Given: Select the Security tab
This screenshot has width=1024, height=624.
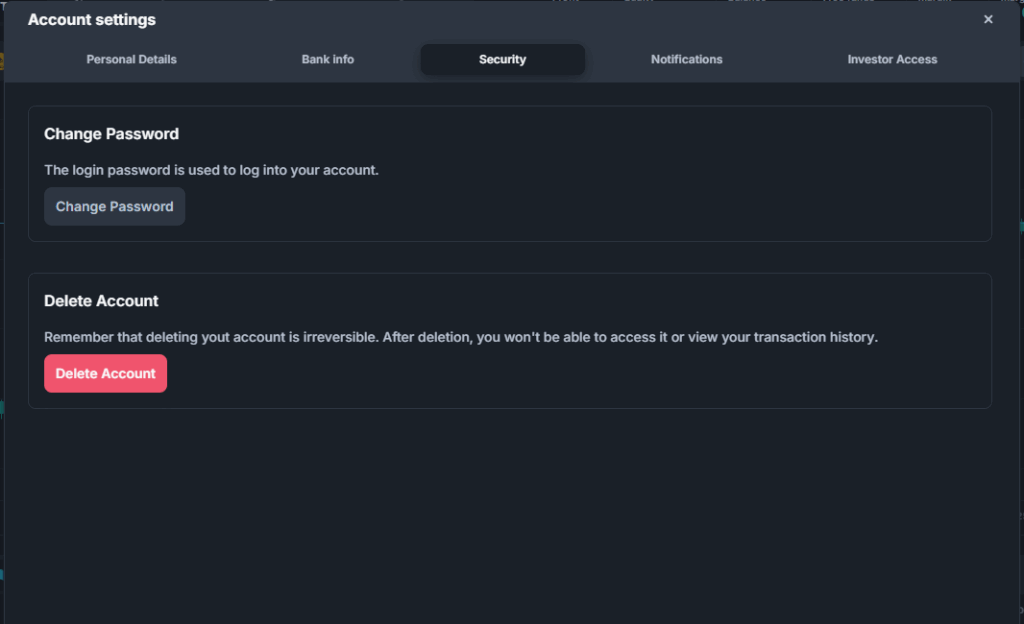Looking at the screenshot, I should (502, 60).
